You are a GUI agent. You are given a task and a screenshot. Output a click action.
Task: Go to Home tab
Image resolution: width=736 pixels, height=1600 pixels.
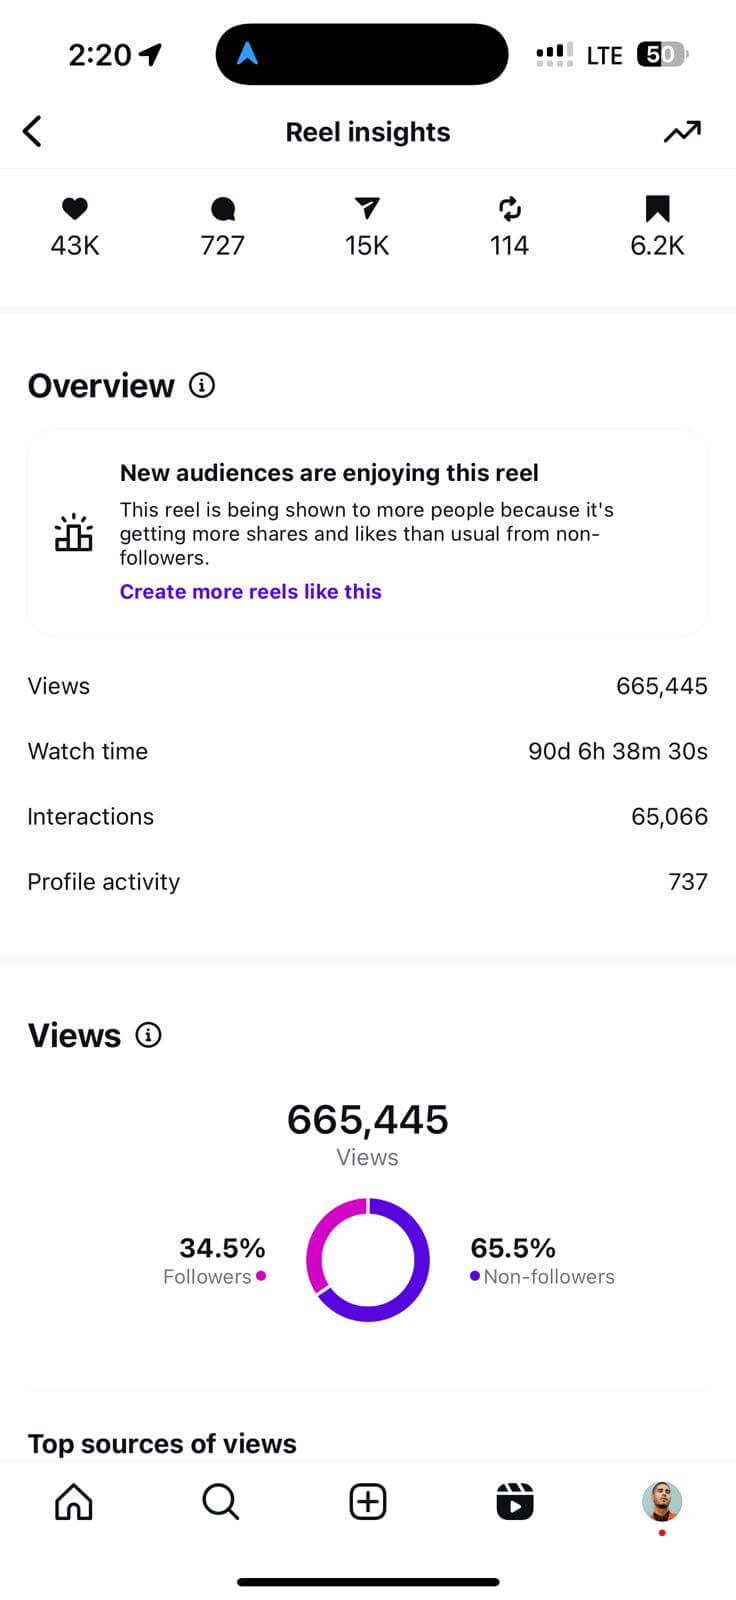(74, 1501)
